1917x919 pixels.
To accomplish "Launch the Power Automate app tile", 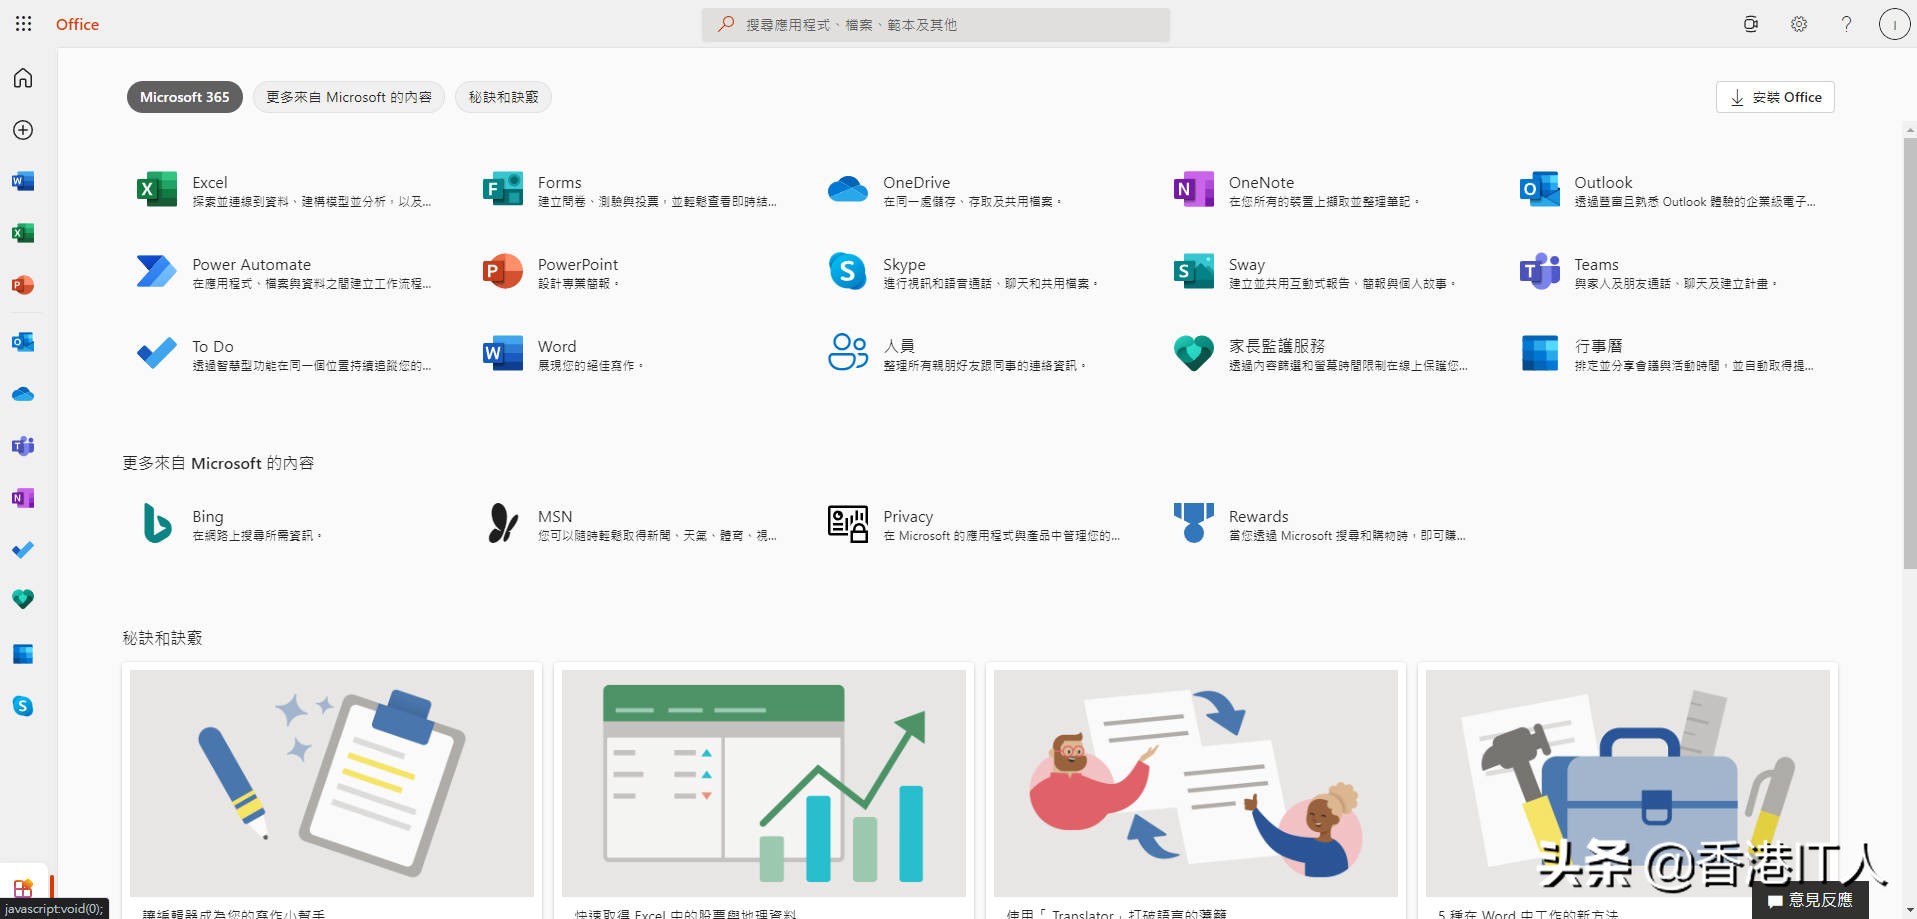I will (285, 272).
